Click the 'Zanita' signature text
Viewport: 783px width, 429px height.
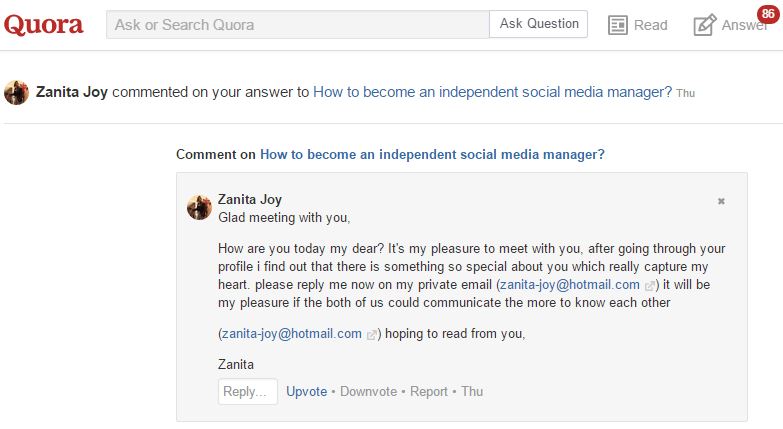[236, 365]
